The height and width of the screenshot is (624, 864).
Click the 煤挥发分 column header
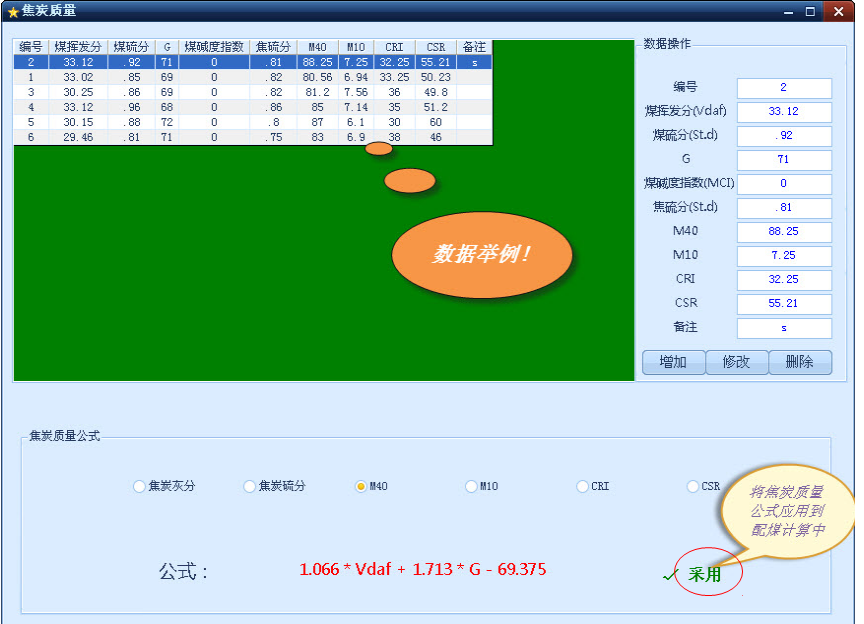pyautogui.click(x=78, y=47)
